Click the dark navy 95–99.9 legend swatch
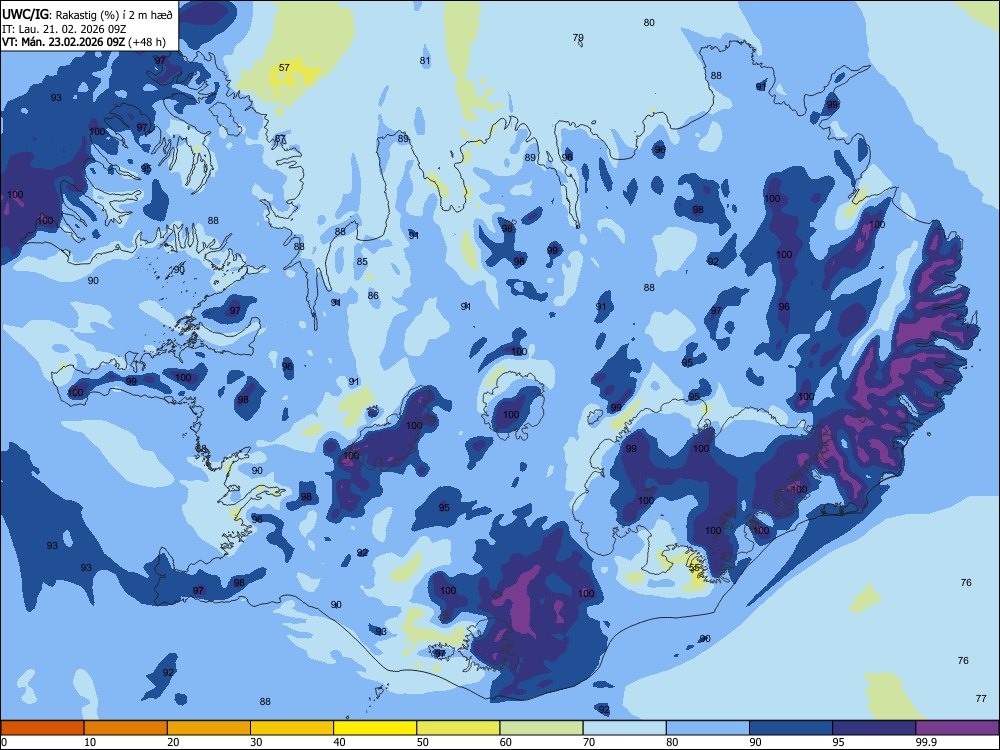1000x750 pixels. coord(874,728)
